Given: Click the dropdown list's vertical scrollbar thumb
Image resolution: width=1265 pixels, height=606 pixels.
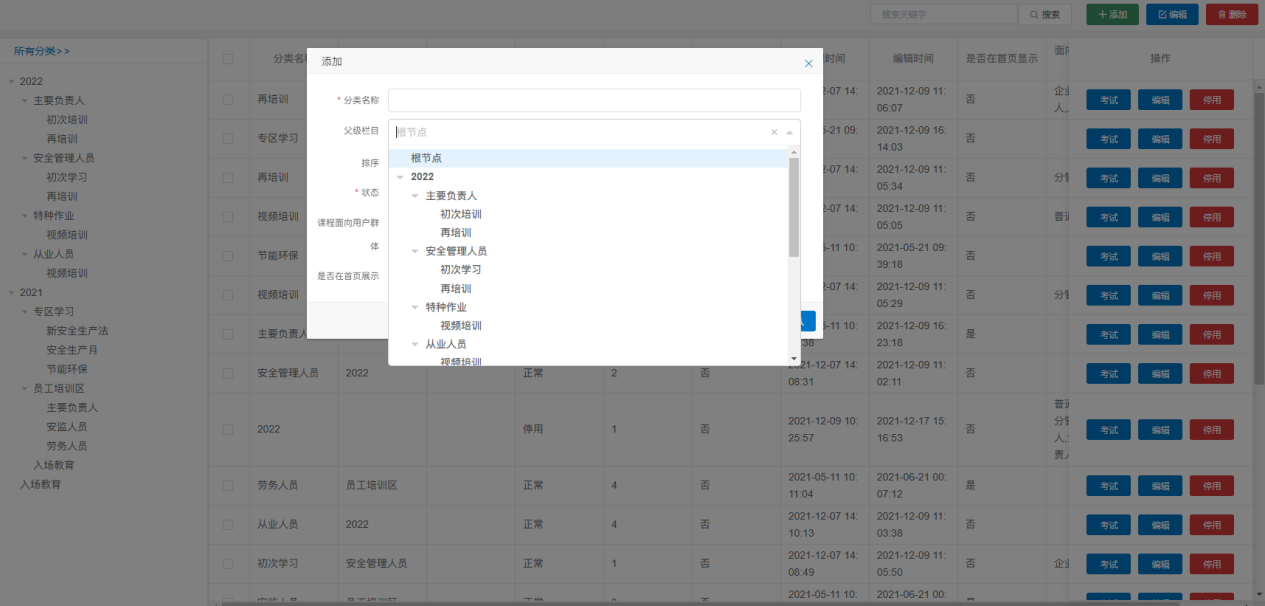Looking at the screenshot, I should click(x=795, y=207).
